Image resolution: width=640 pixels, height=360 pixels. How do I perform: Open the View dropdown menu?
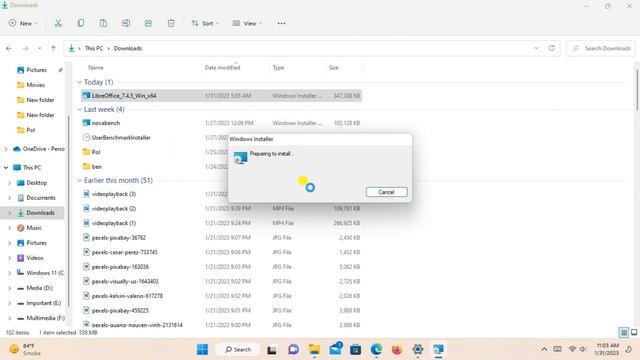click(247, 23)
